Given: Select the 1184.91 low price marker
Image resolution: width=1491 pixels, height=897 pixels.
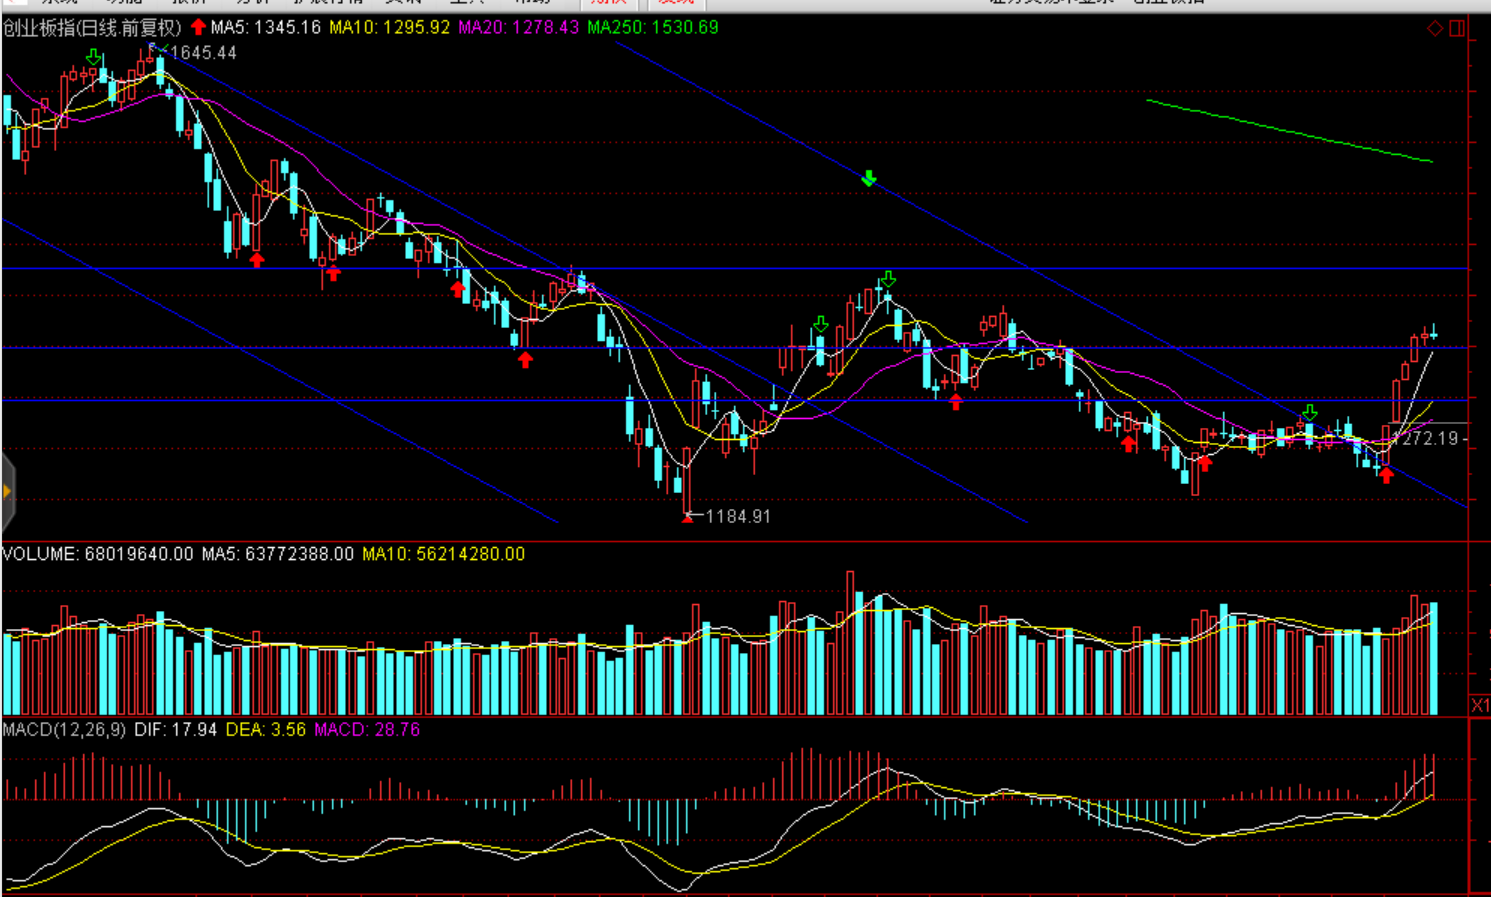Looking at the screenshot, I should point(737,516).
